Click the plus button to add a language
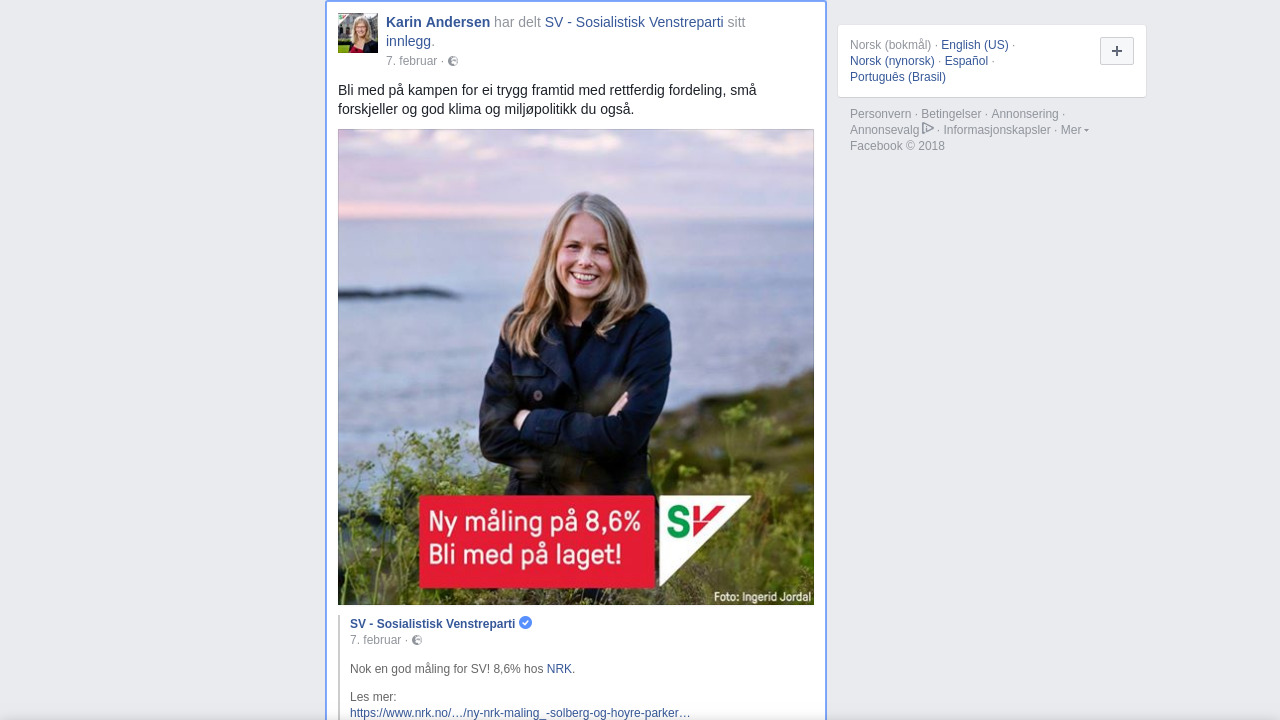This screenshot has height=720, width=1280. [x=1117, y=51]
